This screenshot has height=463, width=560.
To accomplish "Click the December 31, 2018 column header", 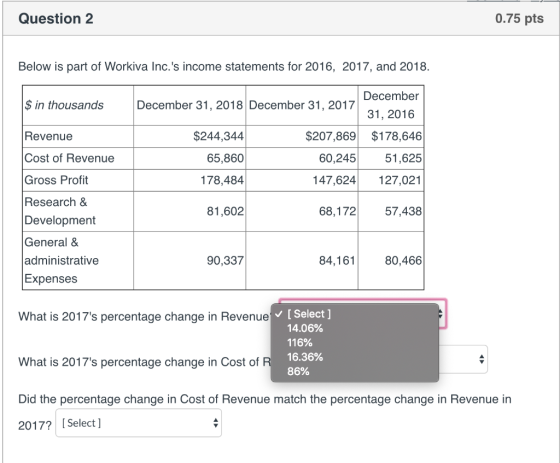I will [x=190, y=105].
